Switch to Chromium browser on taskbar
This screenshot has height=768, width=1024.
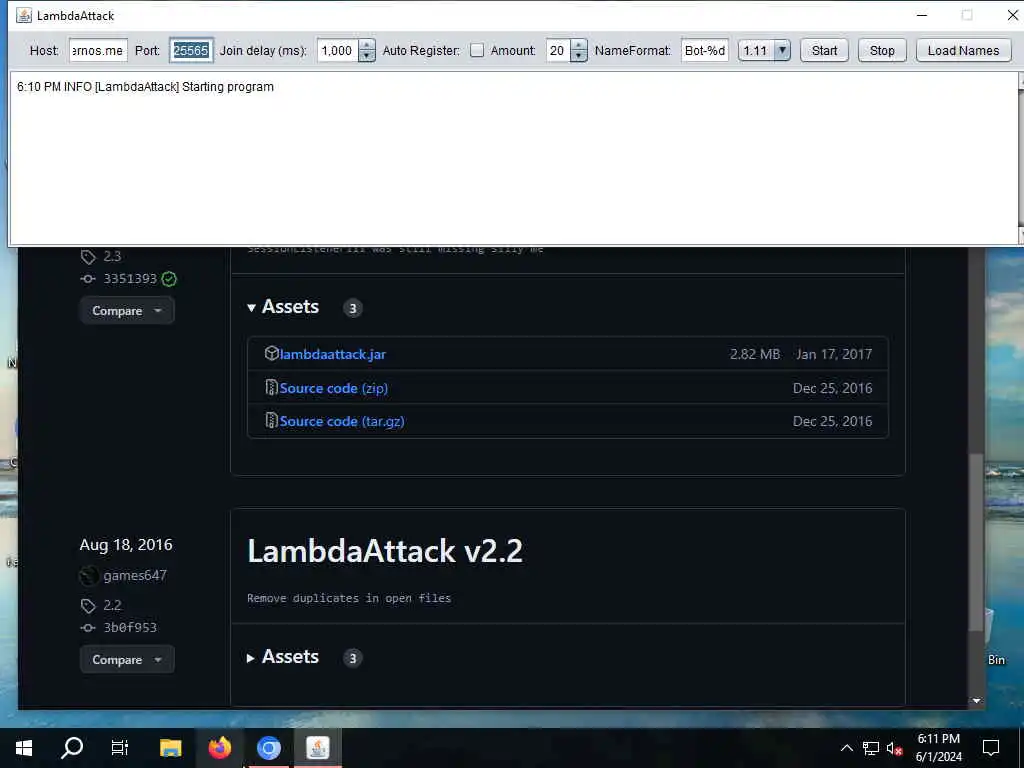coord(268,748)
